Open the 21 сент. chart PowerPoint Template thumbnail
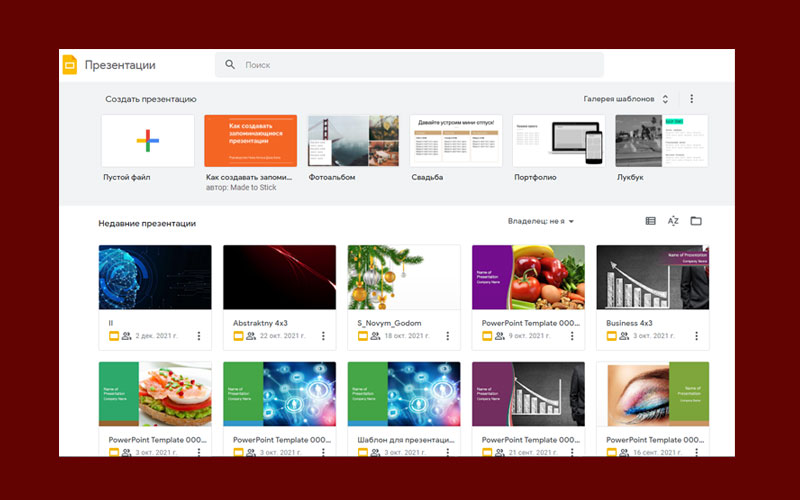 [x=529, y=394]
